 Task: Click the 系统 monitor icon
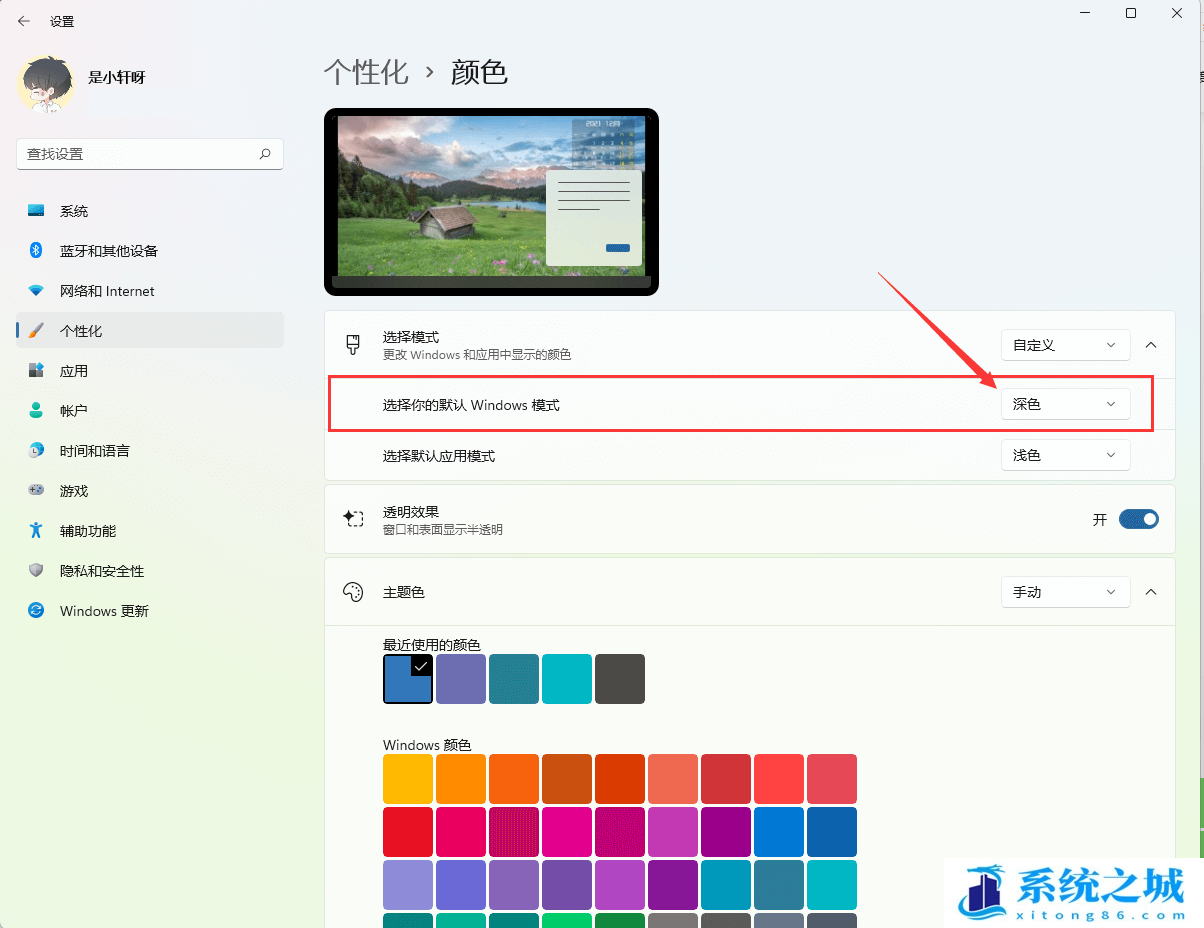36,211
